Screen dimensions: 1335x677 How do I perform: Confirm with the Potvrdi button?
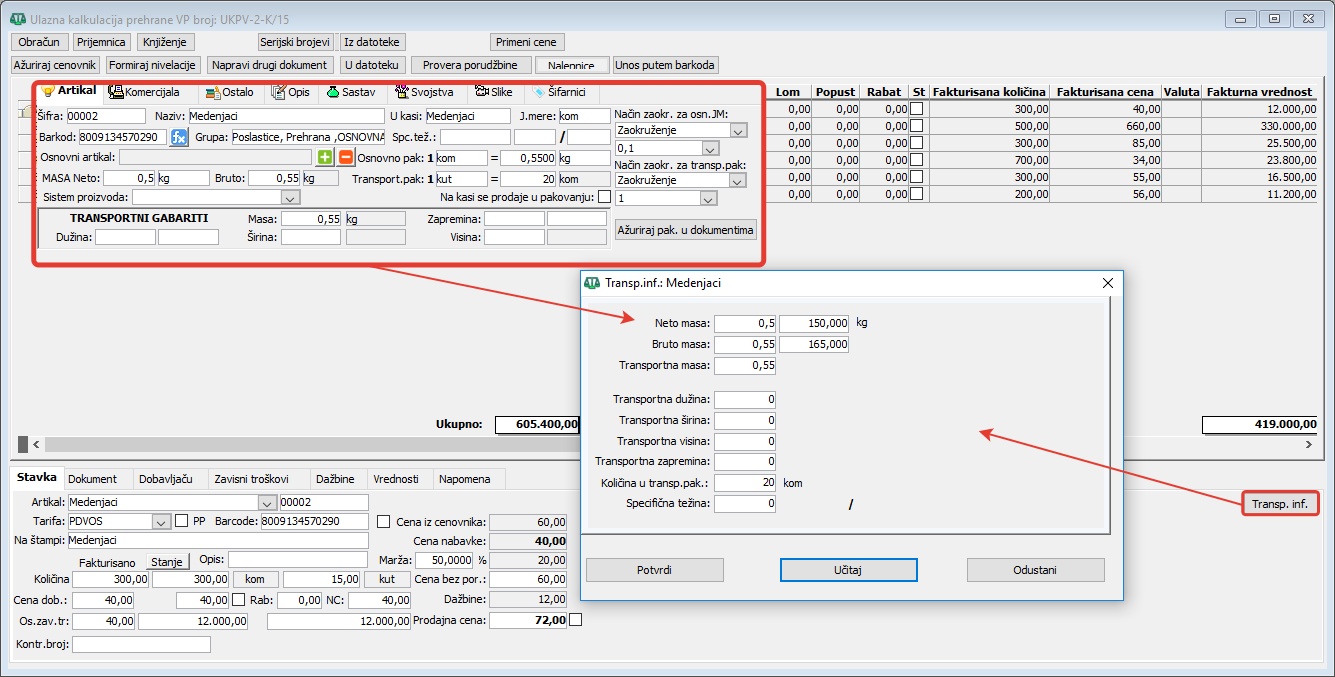pos(654,570)
